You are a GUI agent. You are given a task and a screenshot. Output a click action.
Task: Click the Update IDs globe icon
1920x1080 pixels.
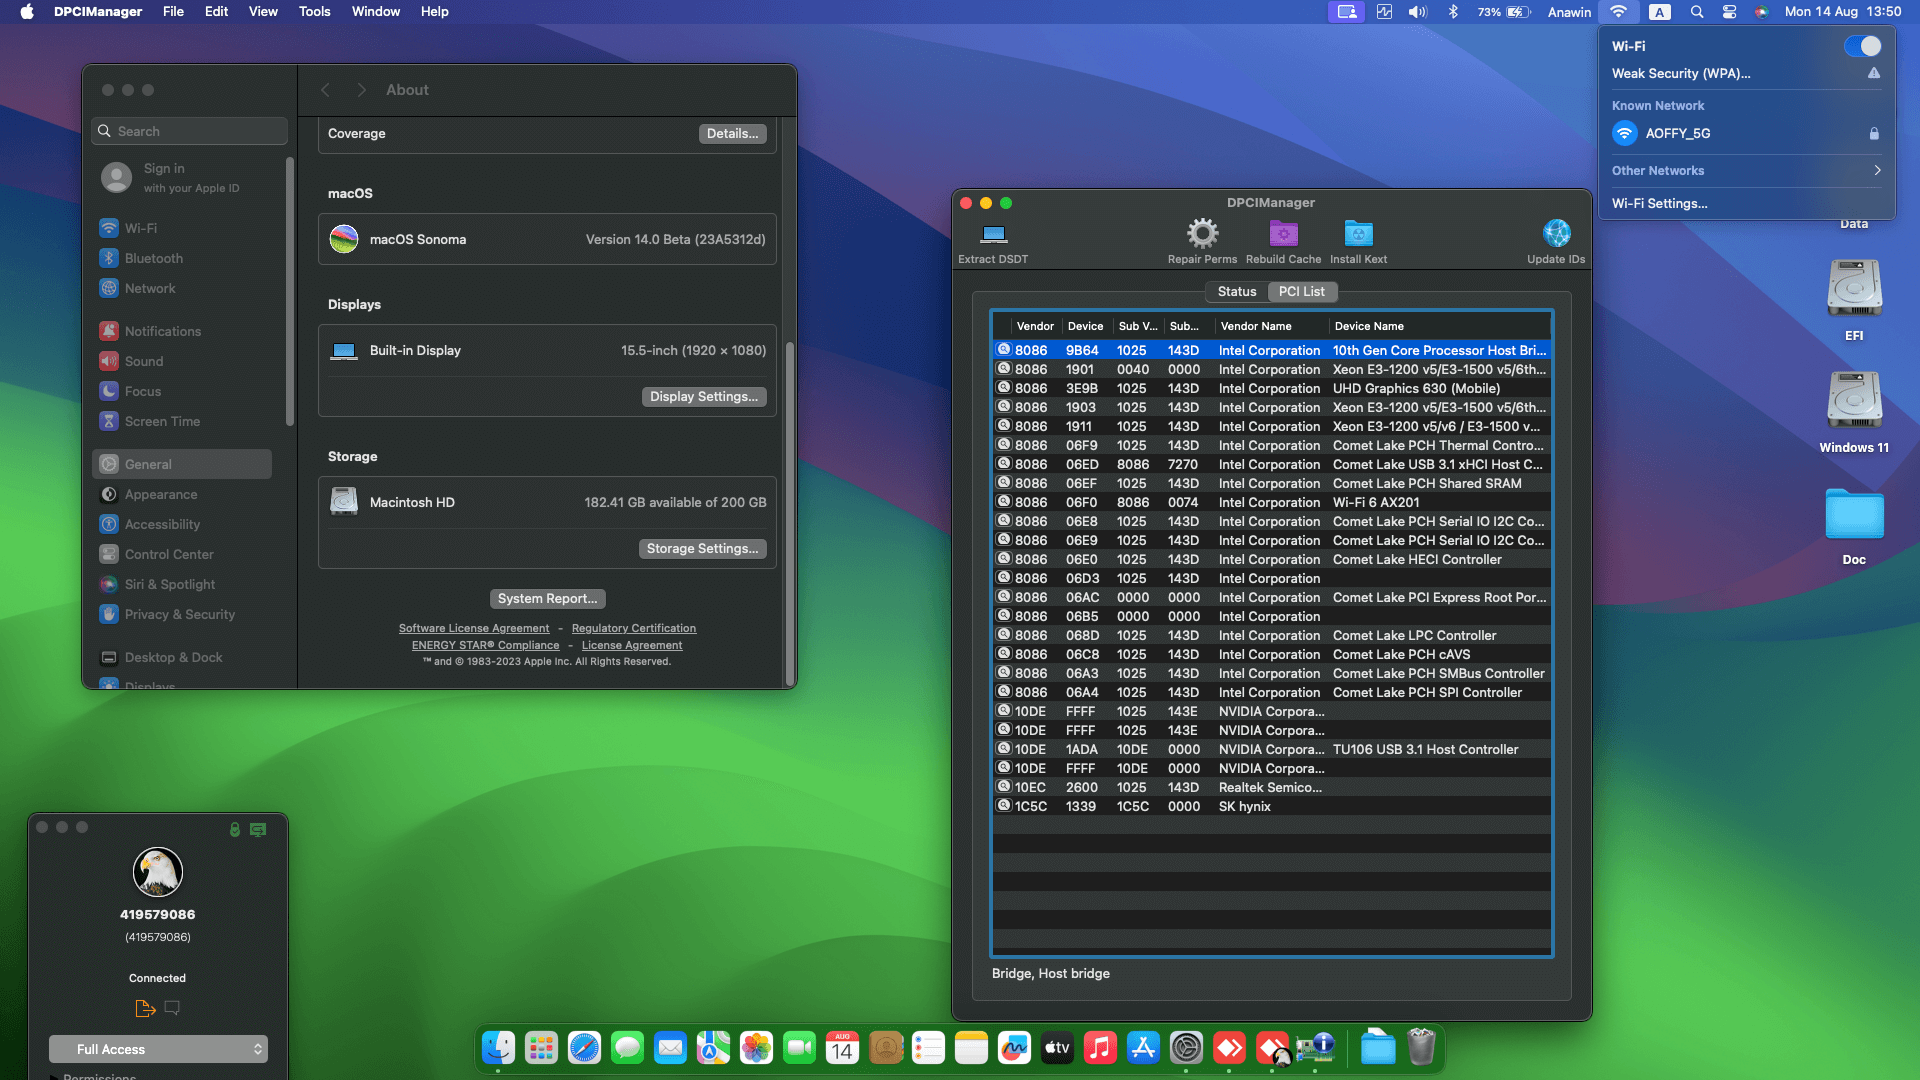point(1556,235)
